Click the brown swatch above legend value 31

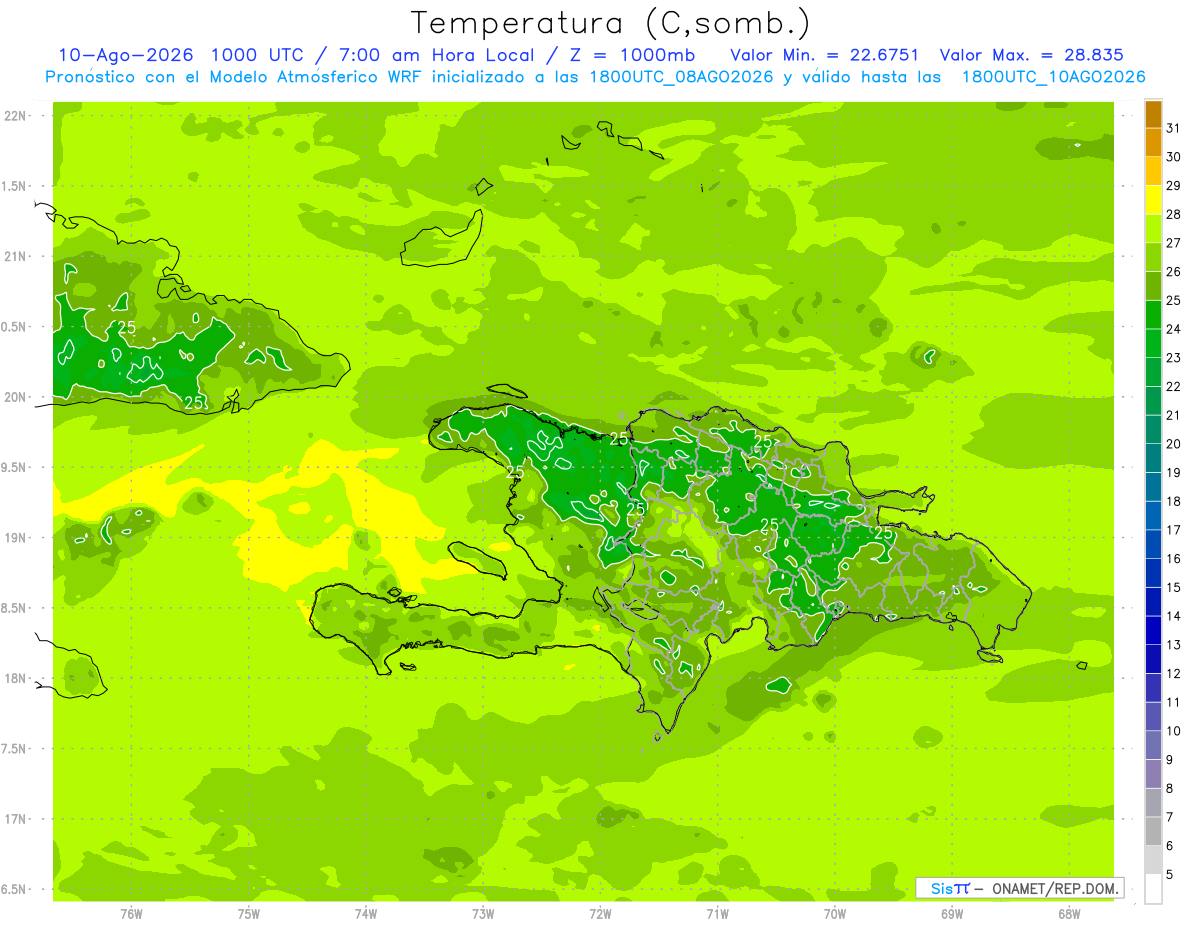(x=1153, y=114)
